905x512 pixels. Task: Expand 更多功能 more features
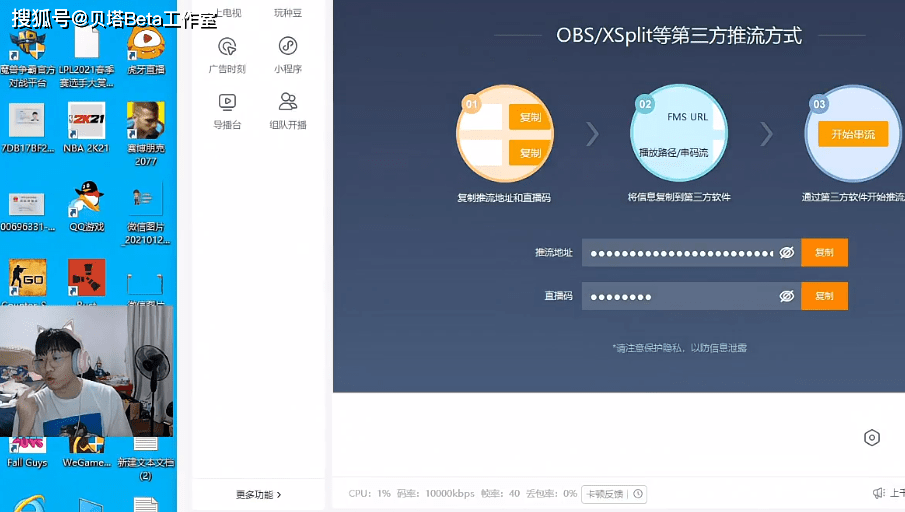click(258, 495)
